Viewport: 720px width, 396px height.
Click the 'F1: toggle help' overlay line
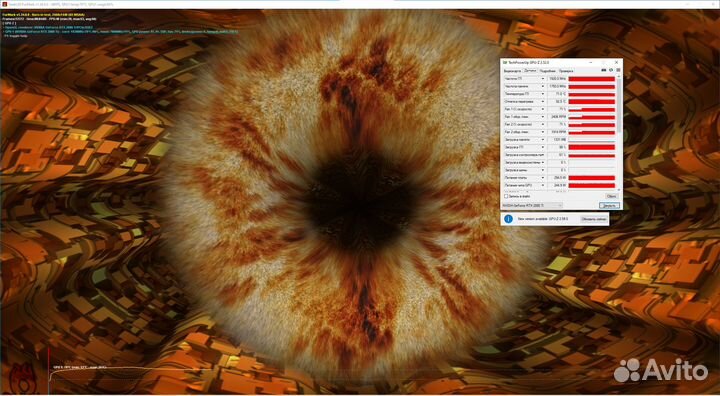(15, 36)
